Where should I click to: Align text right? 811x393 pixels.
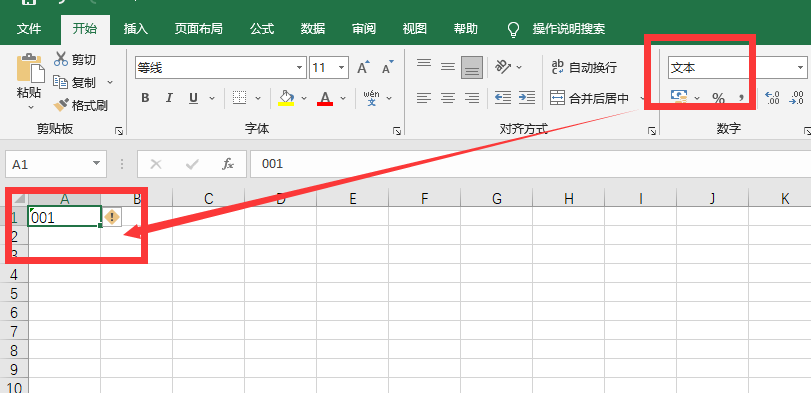click(x=472, y=98)
